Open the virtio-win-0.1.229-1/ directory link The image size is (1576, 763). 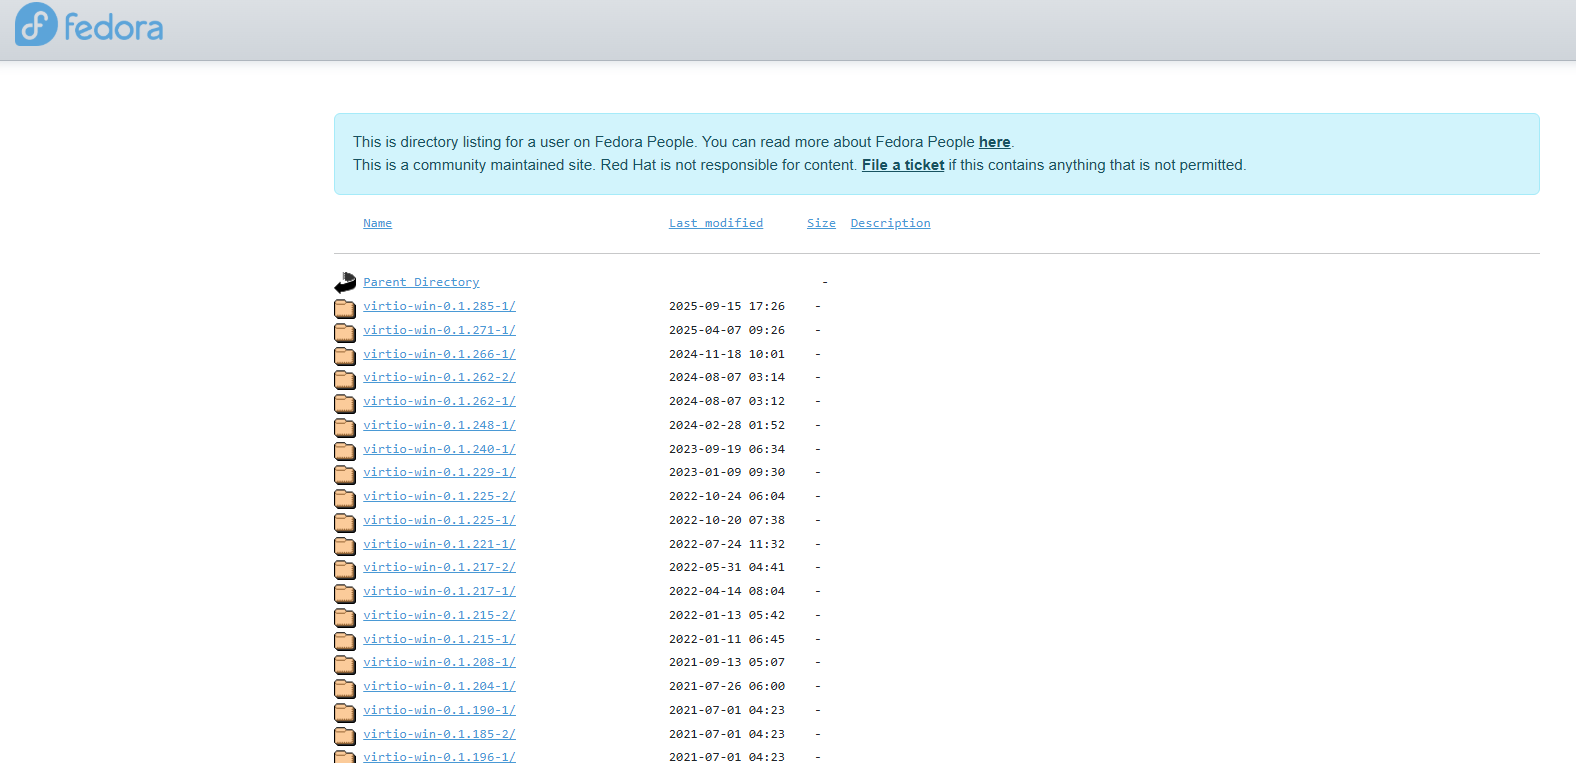click(x=439, y=472)
